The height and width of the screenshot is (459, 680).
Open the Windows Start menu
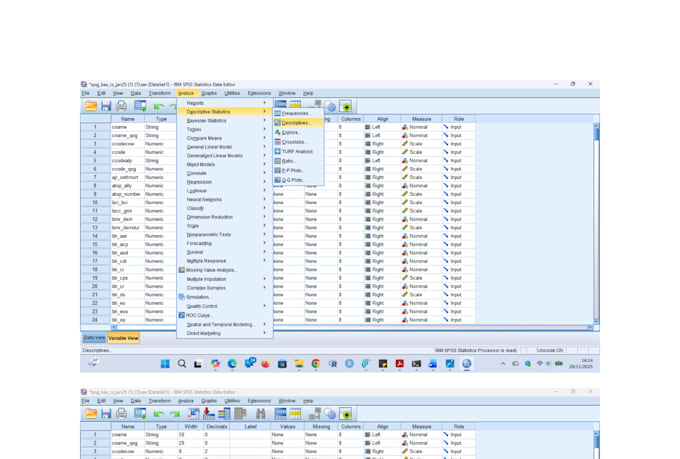coord(165,364)
